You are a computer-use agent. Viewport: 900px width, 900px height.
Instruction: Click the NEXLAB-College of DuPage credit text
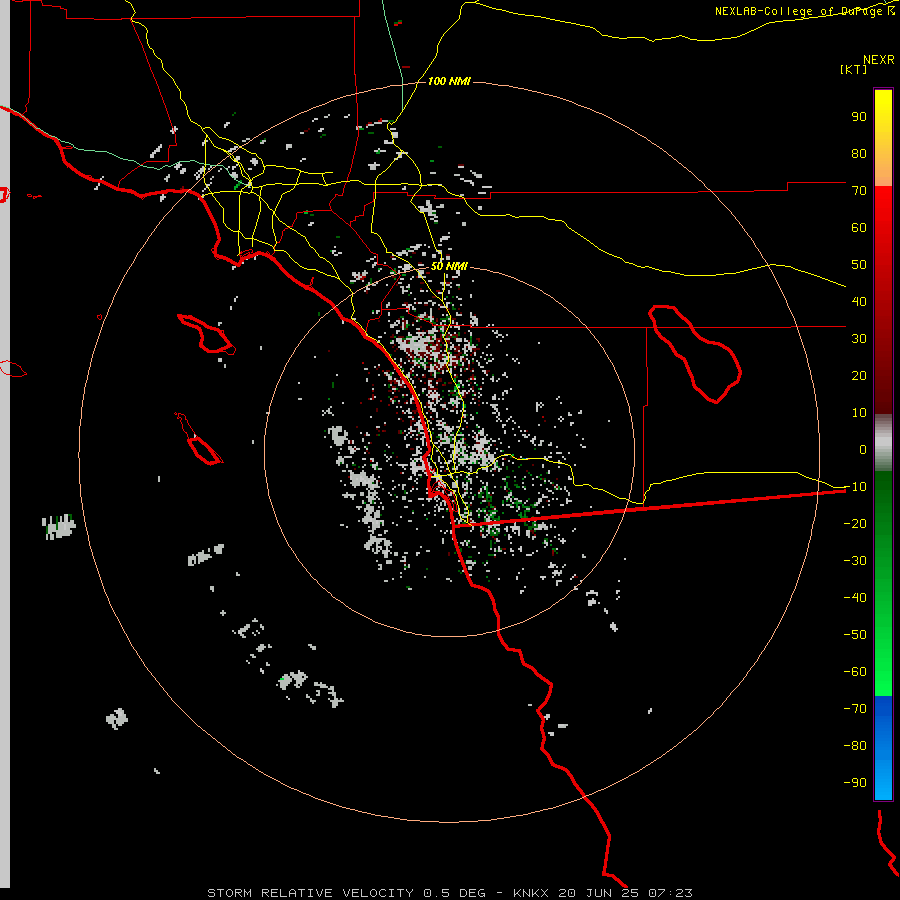805,11
